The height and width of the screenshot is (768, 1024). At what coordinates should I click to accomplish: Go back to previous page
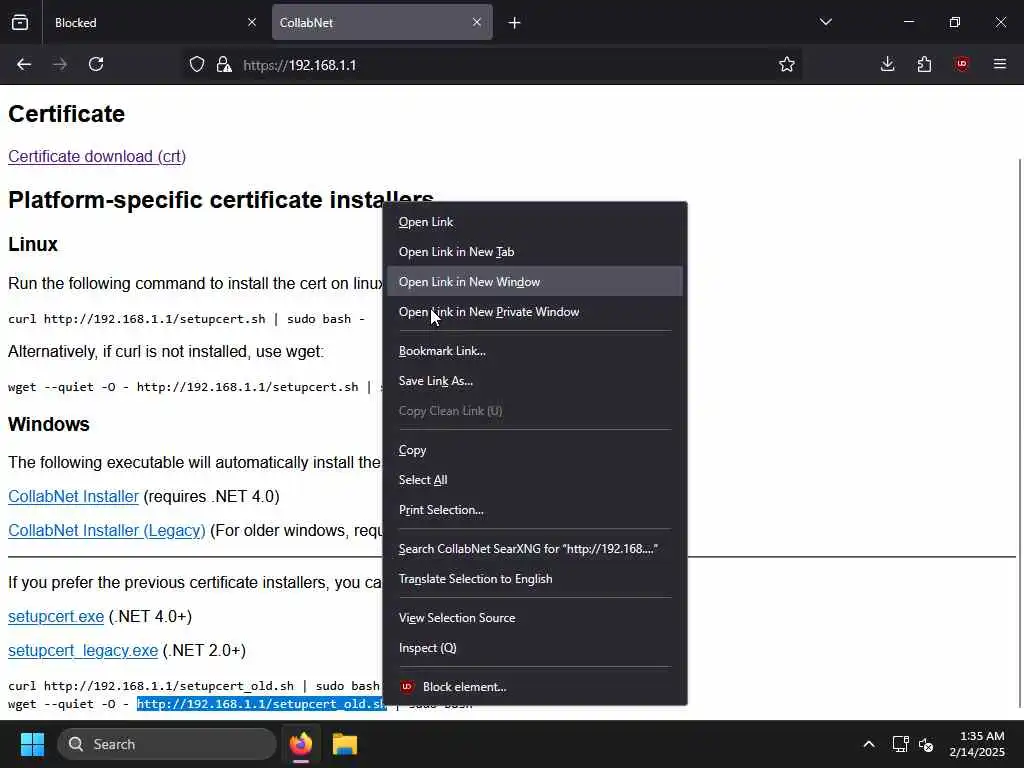click(x=24, y=64)
